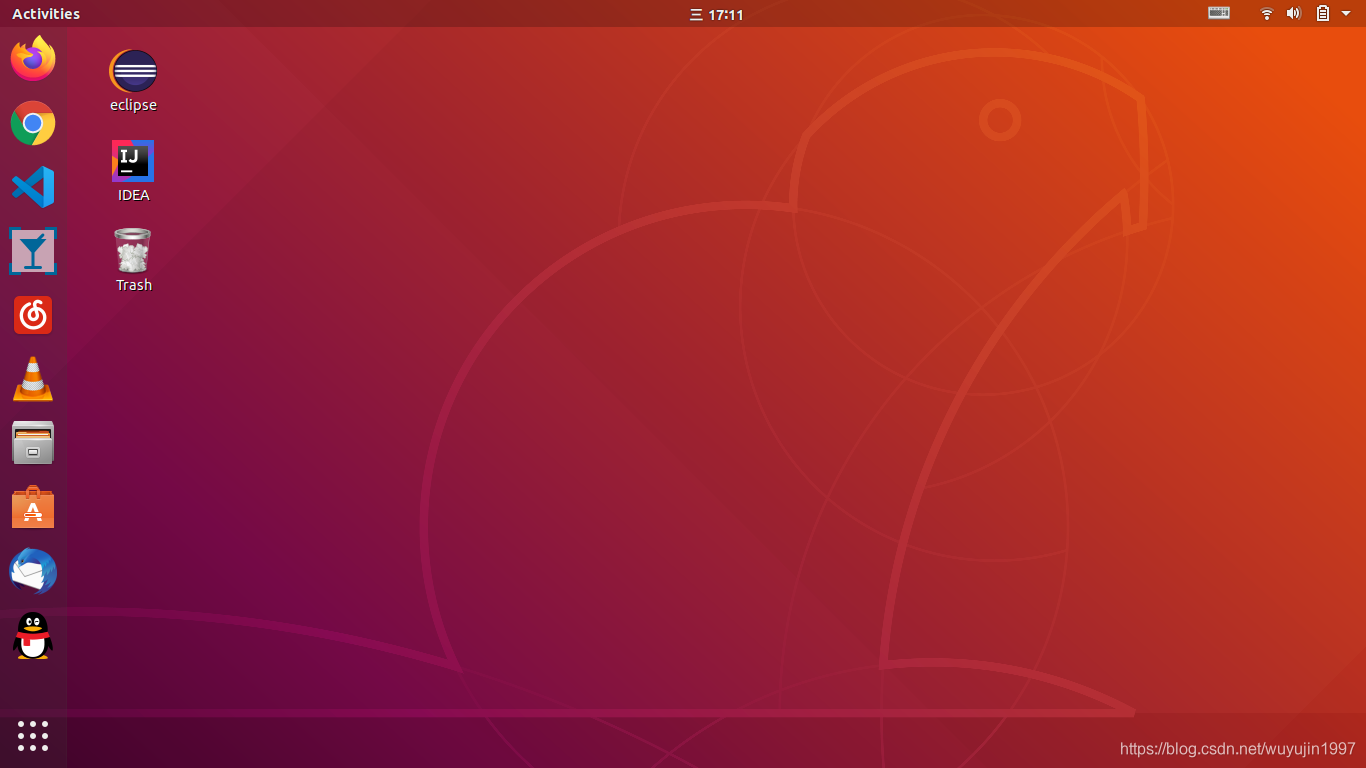This screenshot has height=768, width=1366.
Task: Launch NetEase Cloud Music from the dock
Action: click(x=33, y=315)
